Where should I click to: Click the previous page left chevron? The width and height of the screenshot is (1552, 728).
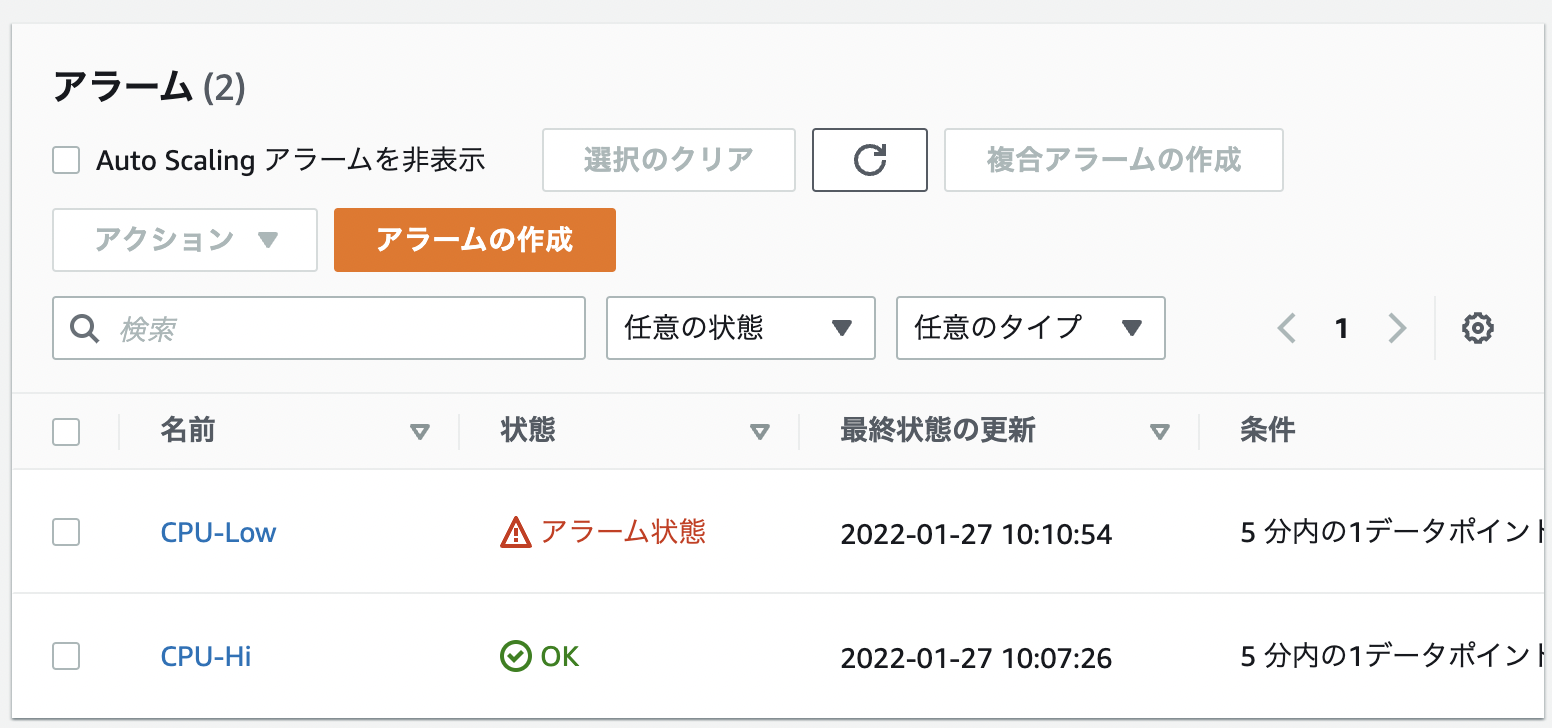pos(1286,328)
